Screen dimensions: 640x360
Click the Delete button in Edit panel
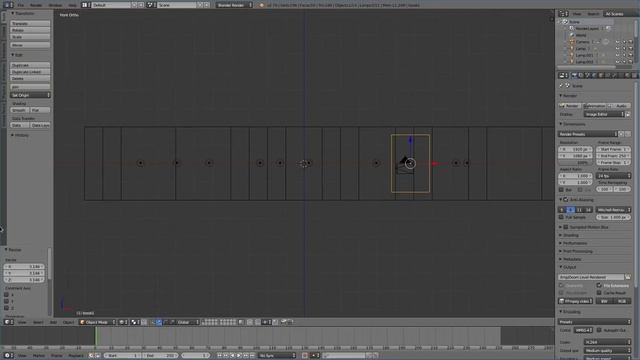pos(30,78)
